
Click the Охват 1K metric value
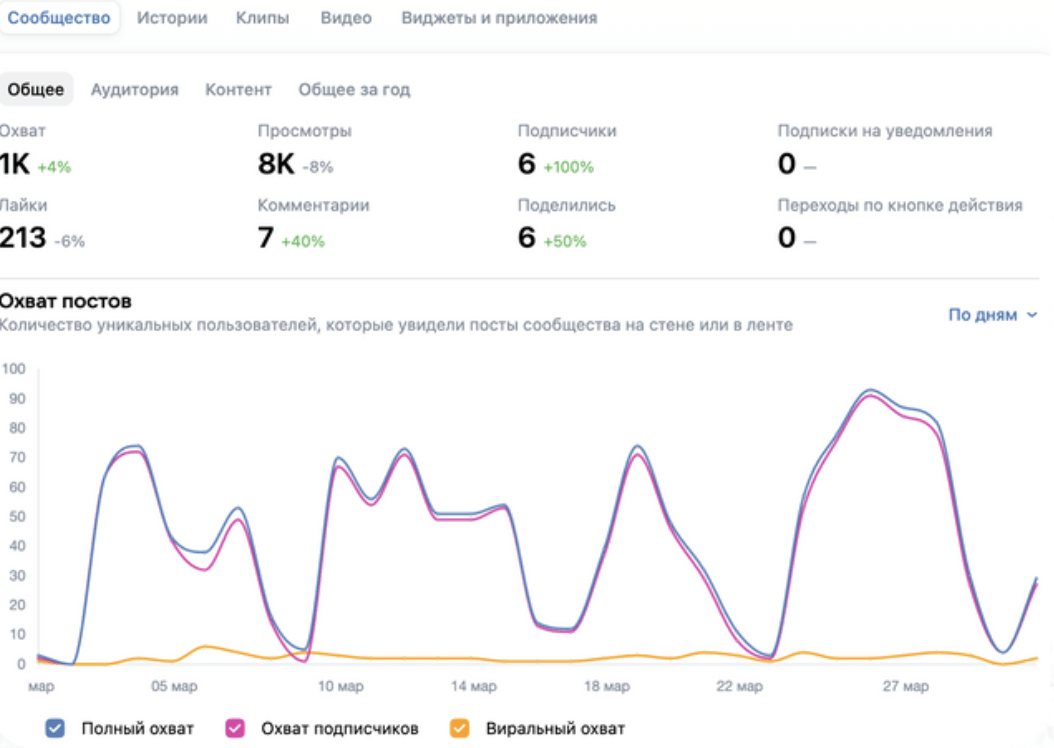(x=15, y=164)
